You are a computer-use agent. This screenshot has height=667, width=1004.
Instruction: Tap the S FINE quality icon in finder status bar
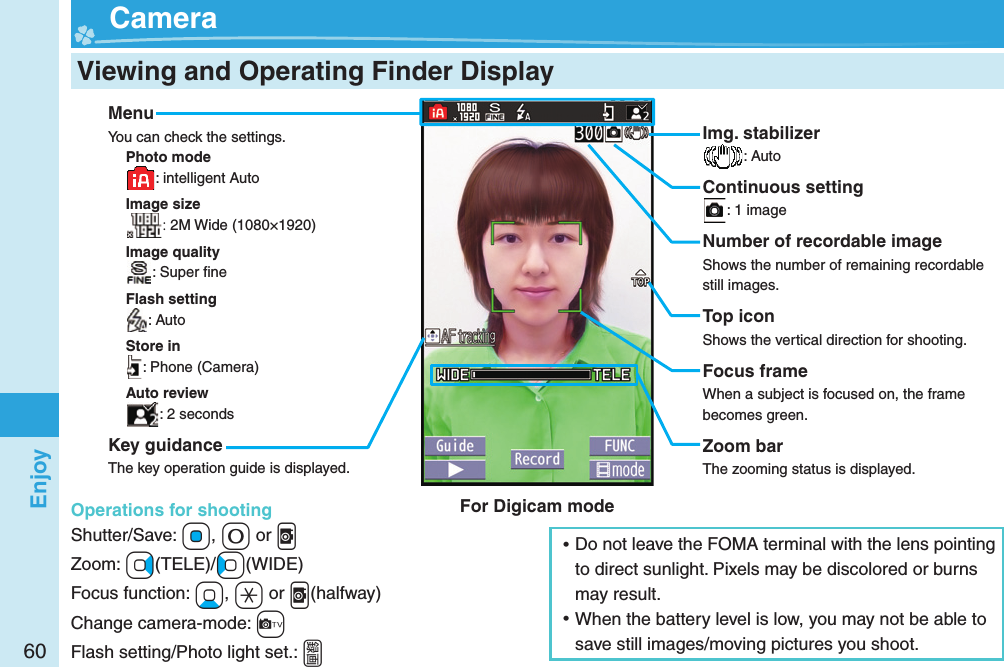tap(495, 112)
